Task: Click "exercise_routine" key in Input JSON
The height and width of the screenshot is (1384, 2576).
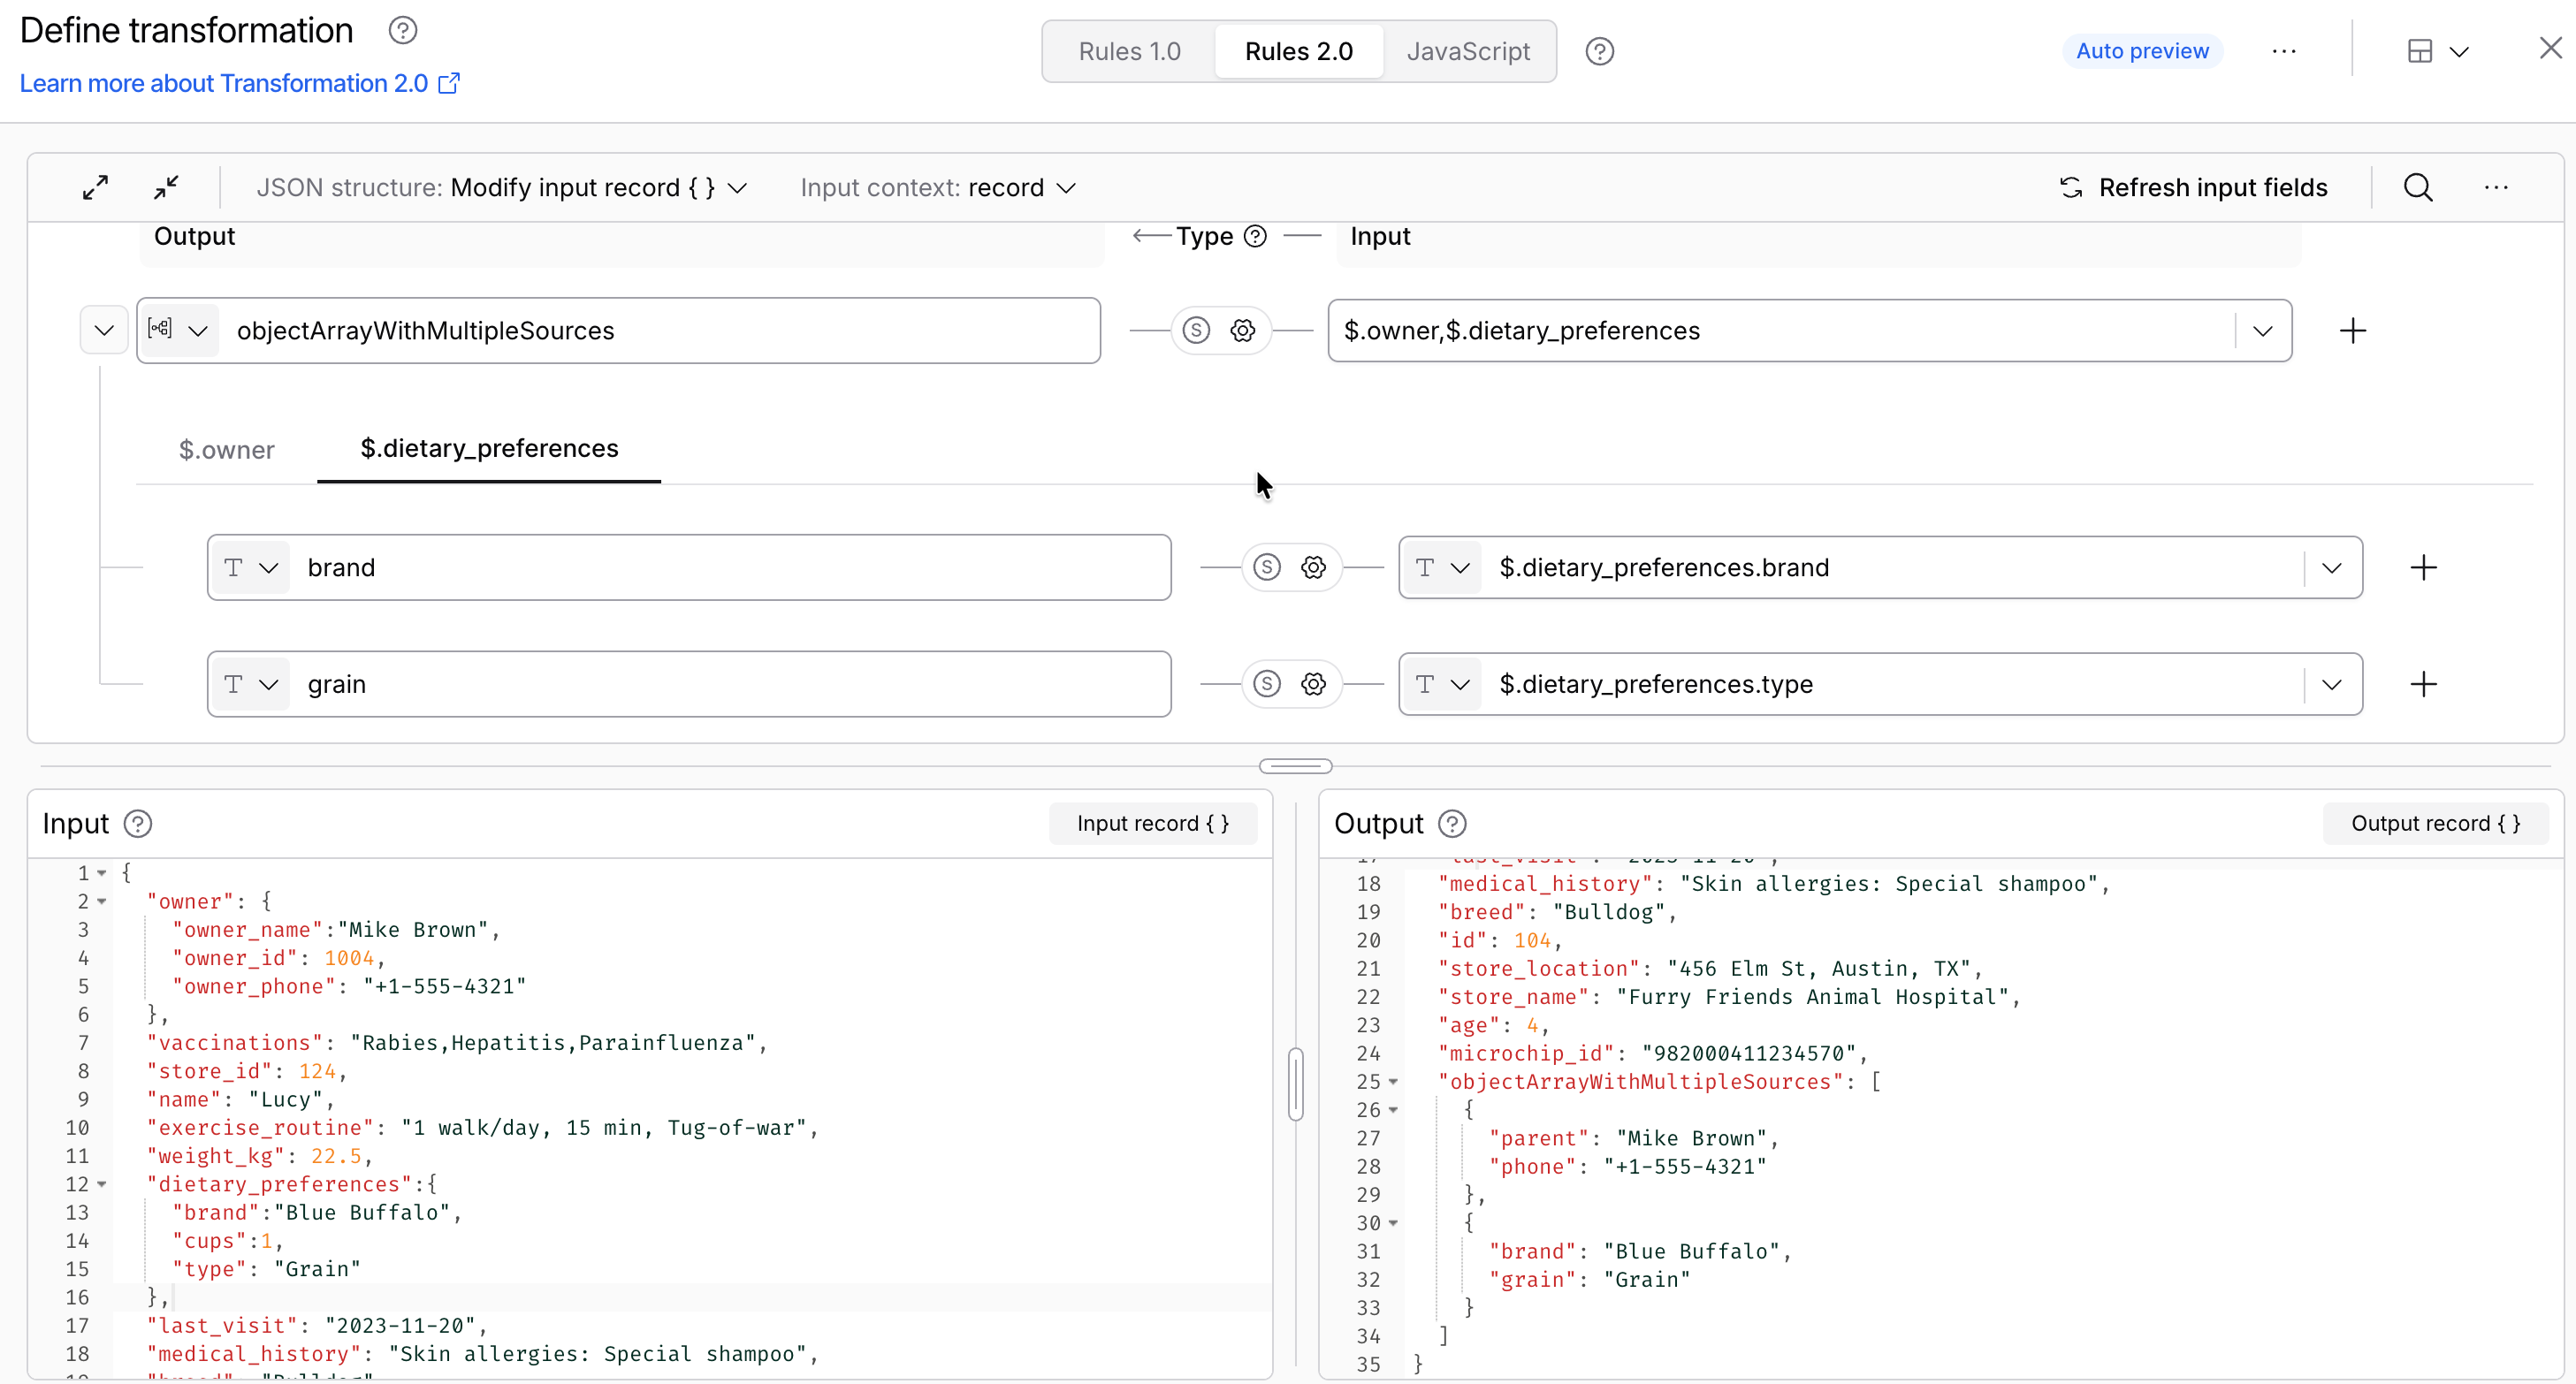Action: tap(260, 1128)
